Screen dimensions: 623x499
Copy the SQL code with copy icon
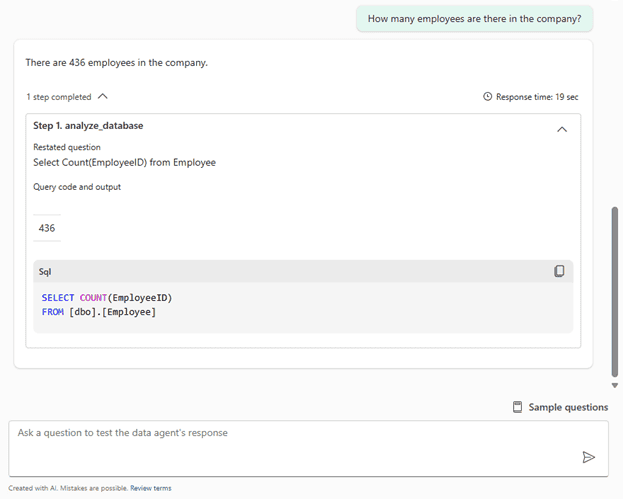tap(559, 271)
